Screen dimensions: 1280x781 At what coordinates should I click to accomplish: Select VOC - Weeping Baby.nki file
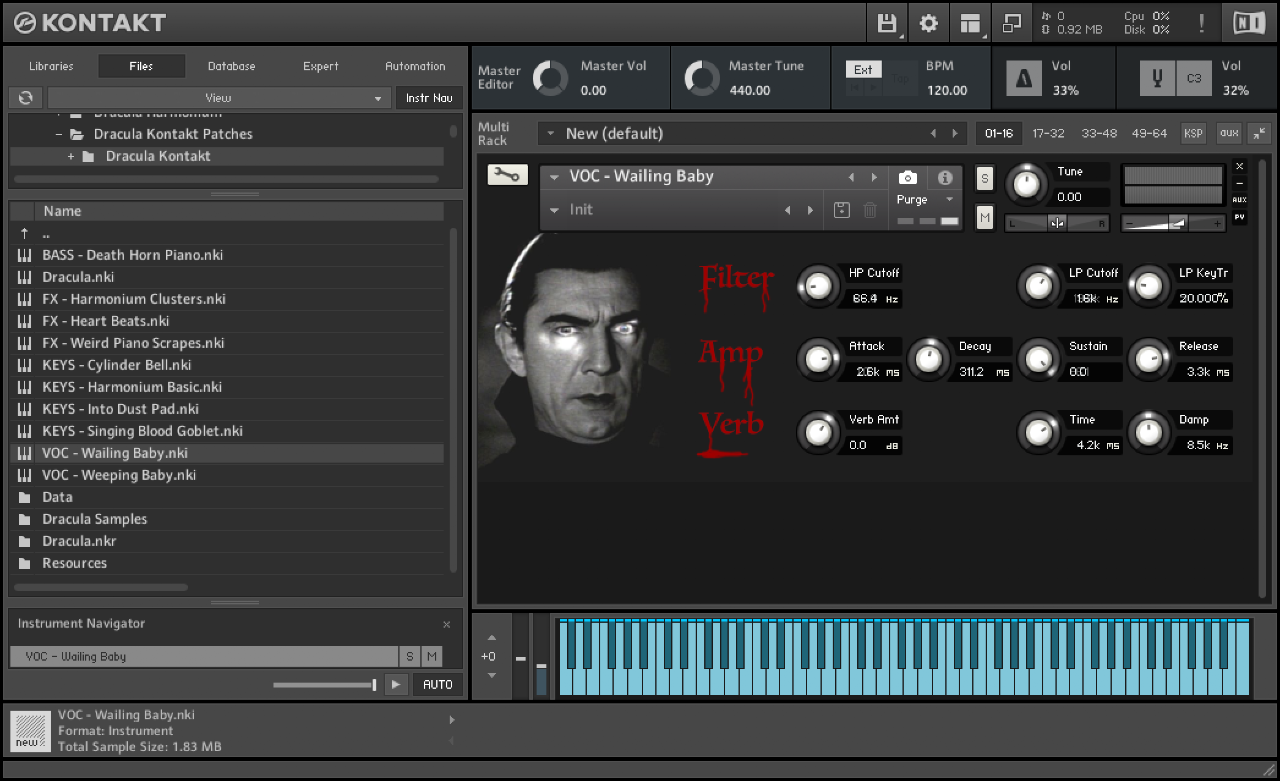click(x=227, y=475)
